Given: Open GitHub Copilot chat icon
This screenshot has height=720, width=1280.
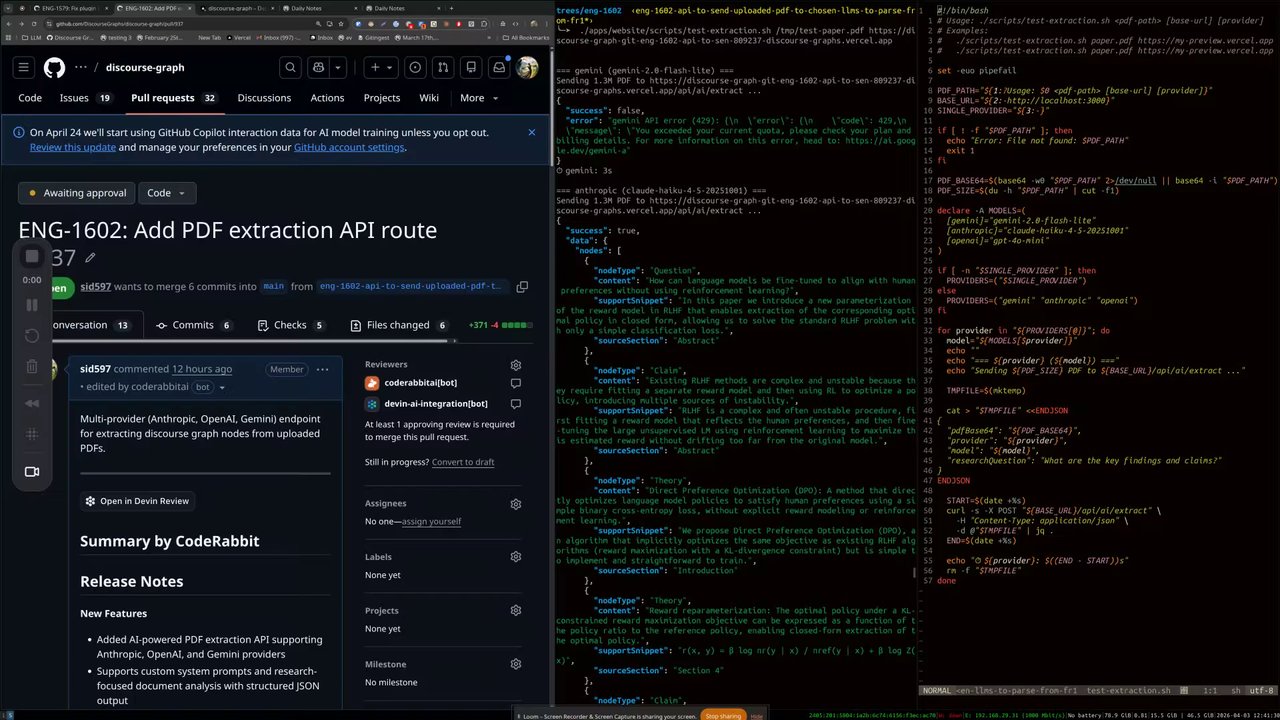Looking at the screenshot, I should [x=319, y=68].
